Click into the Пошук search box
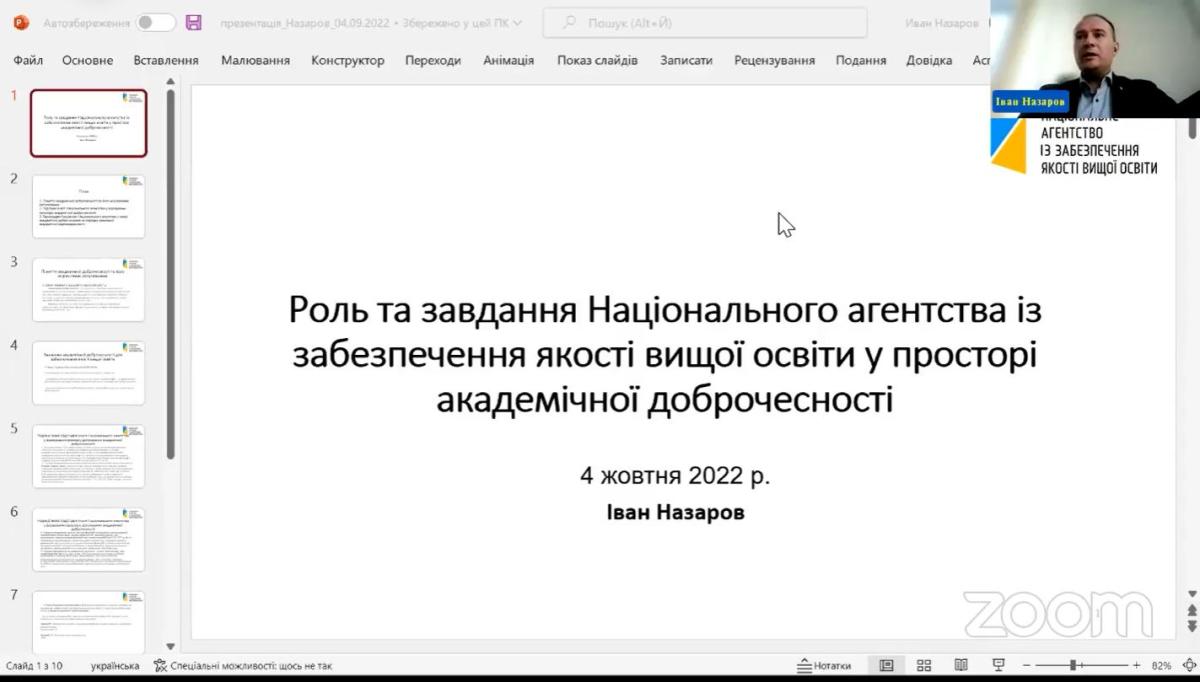The height and width of the screenshot is (682, 1200). point(705,22)
